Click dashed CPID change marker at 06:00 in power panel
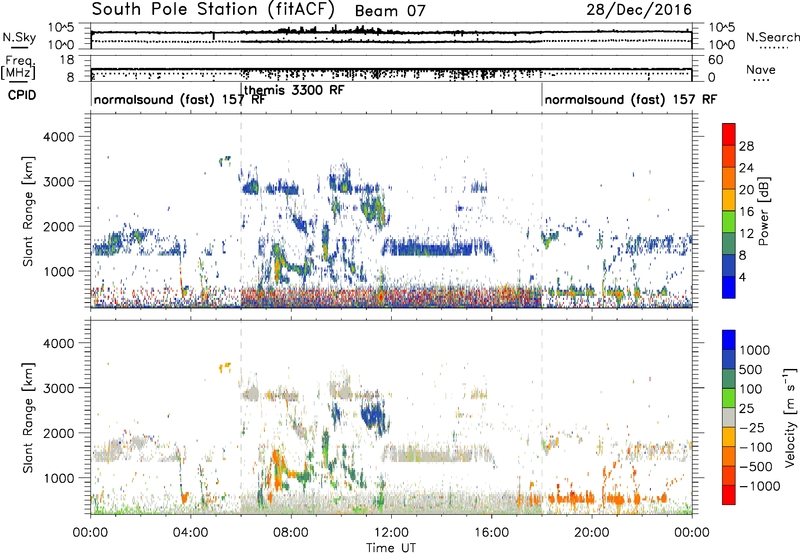 [241, 211]
